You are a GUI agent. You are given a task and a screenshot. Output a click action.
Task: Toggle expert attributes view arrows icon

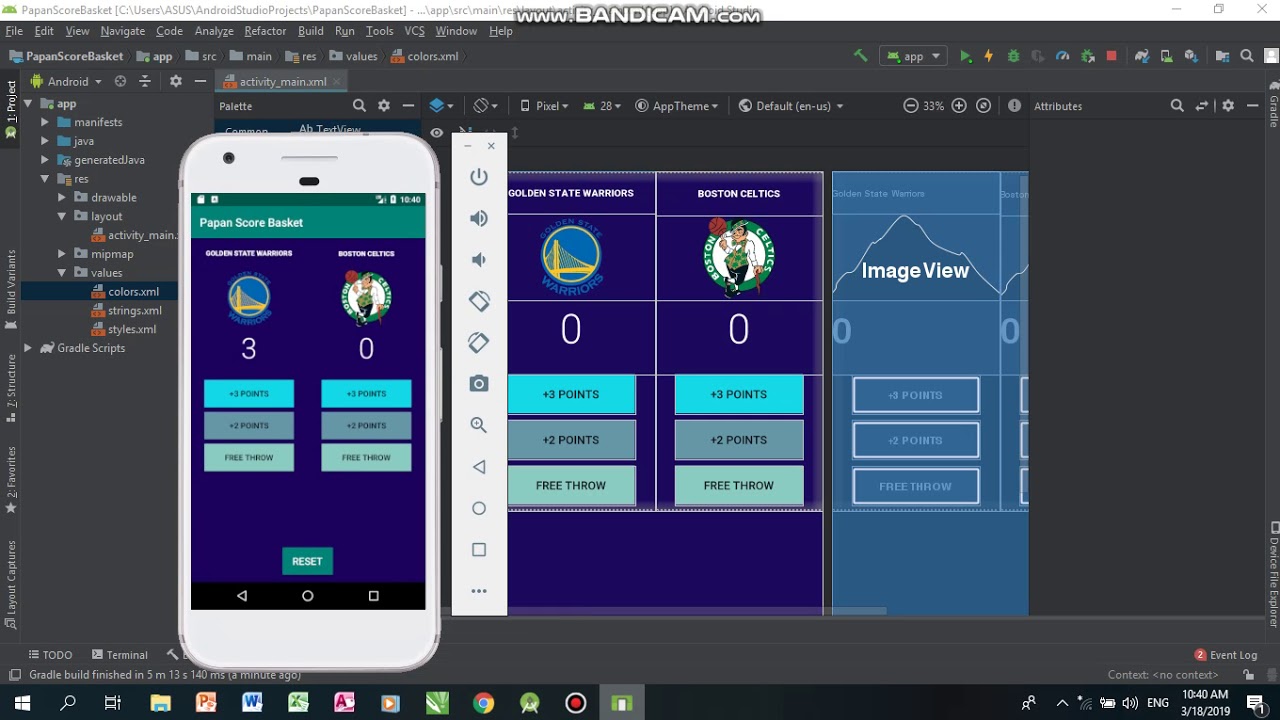point(1202,105)
